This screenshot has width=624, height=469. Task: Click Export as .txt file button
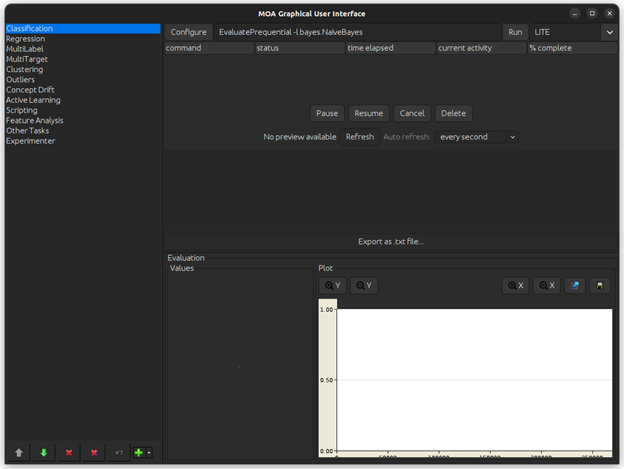(x=391, y=242)
